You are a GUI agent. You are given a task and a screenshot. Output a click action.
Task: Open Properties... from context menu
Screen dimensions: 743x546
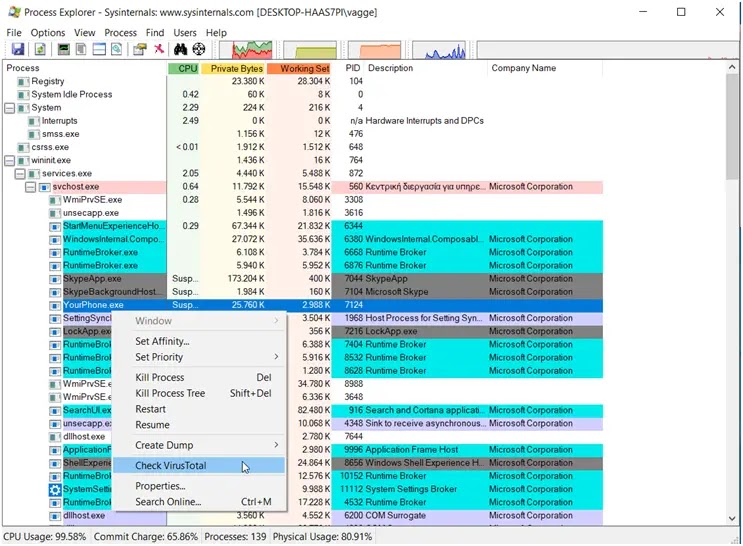coord(199,486)
